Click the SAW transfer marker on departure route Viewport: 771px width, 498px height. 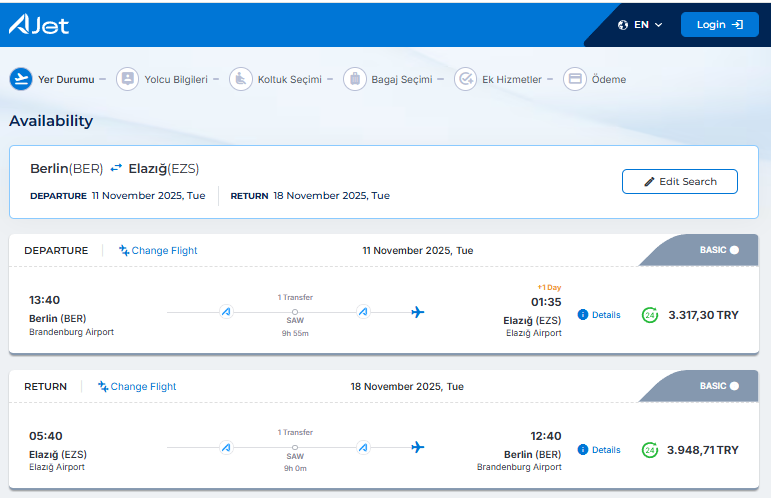coord(295,312)
